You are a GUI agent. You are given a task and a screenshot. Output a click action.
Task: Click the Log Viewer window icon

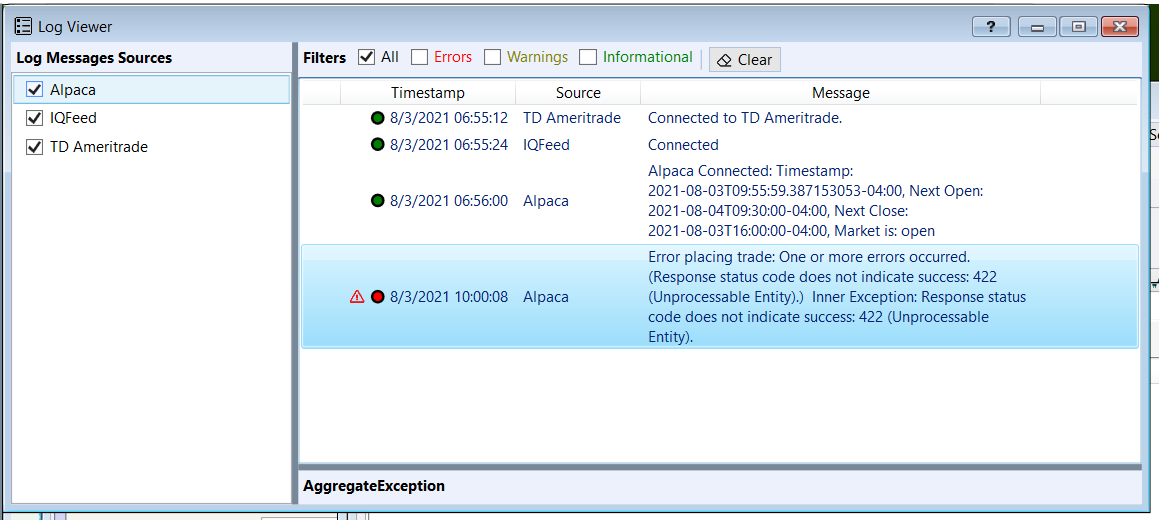[23, 27]
